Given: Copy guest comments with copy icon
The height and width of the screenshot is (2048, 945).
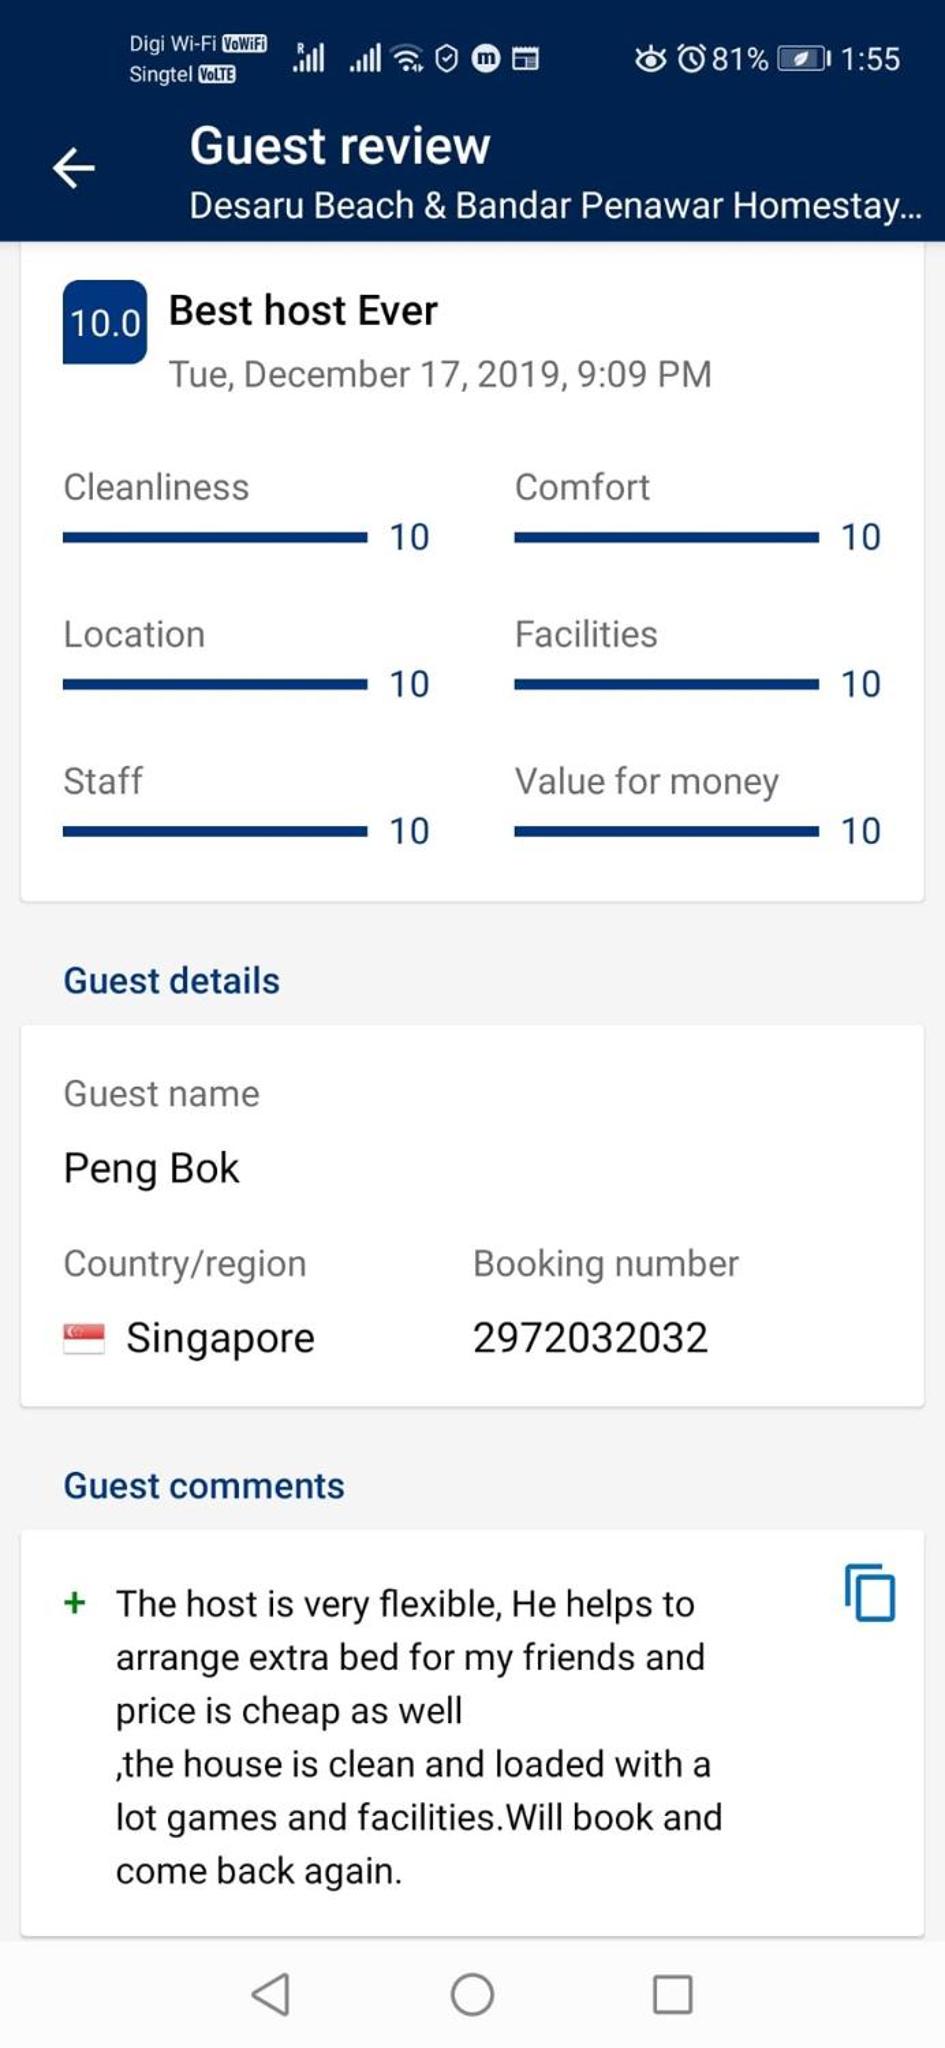Looking at the screenshot, I should [x=870, y=1592].
